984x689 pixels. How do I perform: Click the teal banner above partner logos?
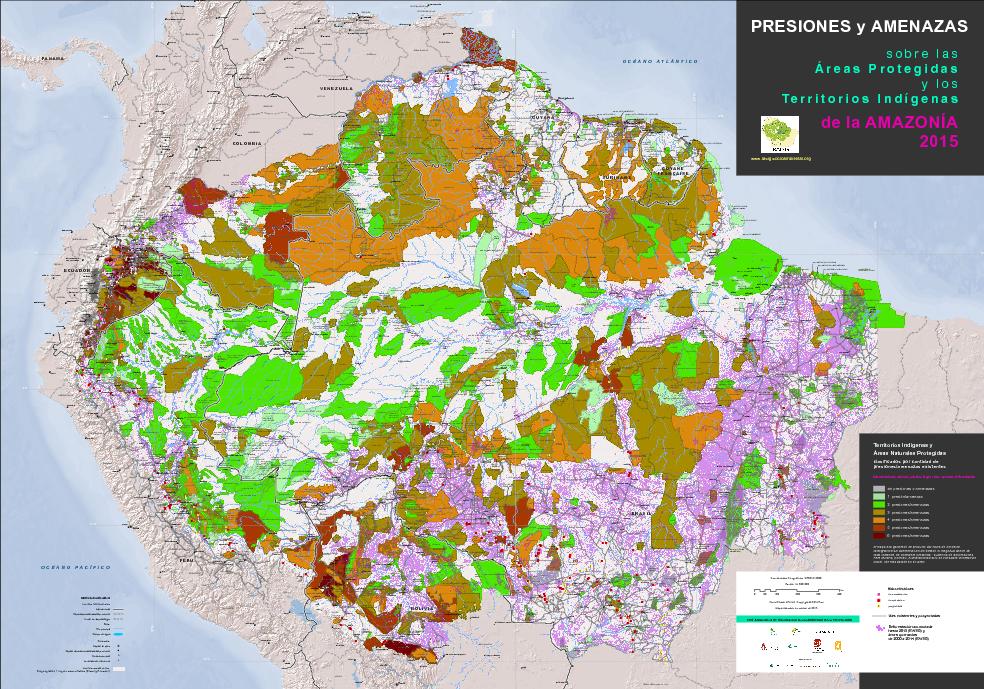click(x=797, y=619)
